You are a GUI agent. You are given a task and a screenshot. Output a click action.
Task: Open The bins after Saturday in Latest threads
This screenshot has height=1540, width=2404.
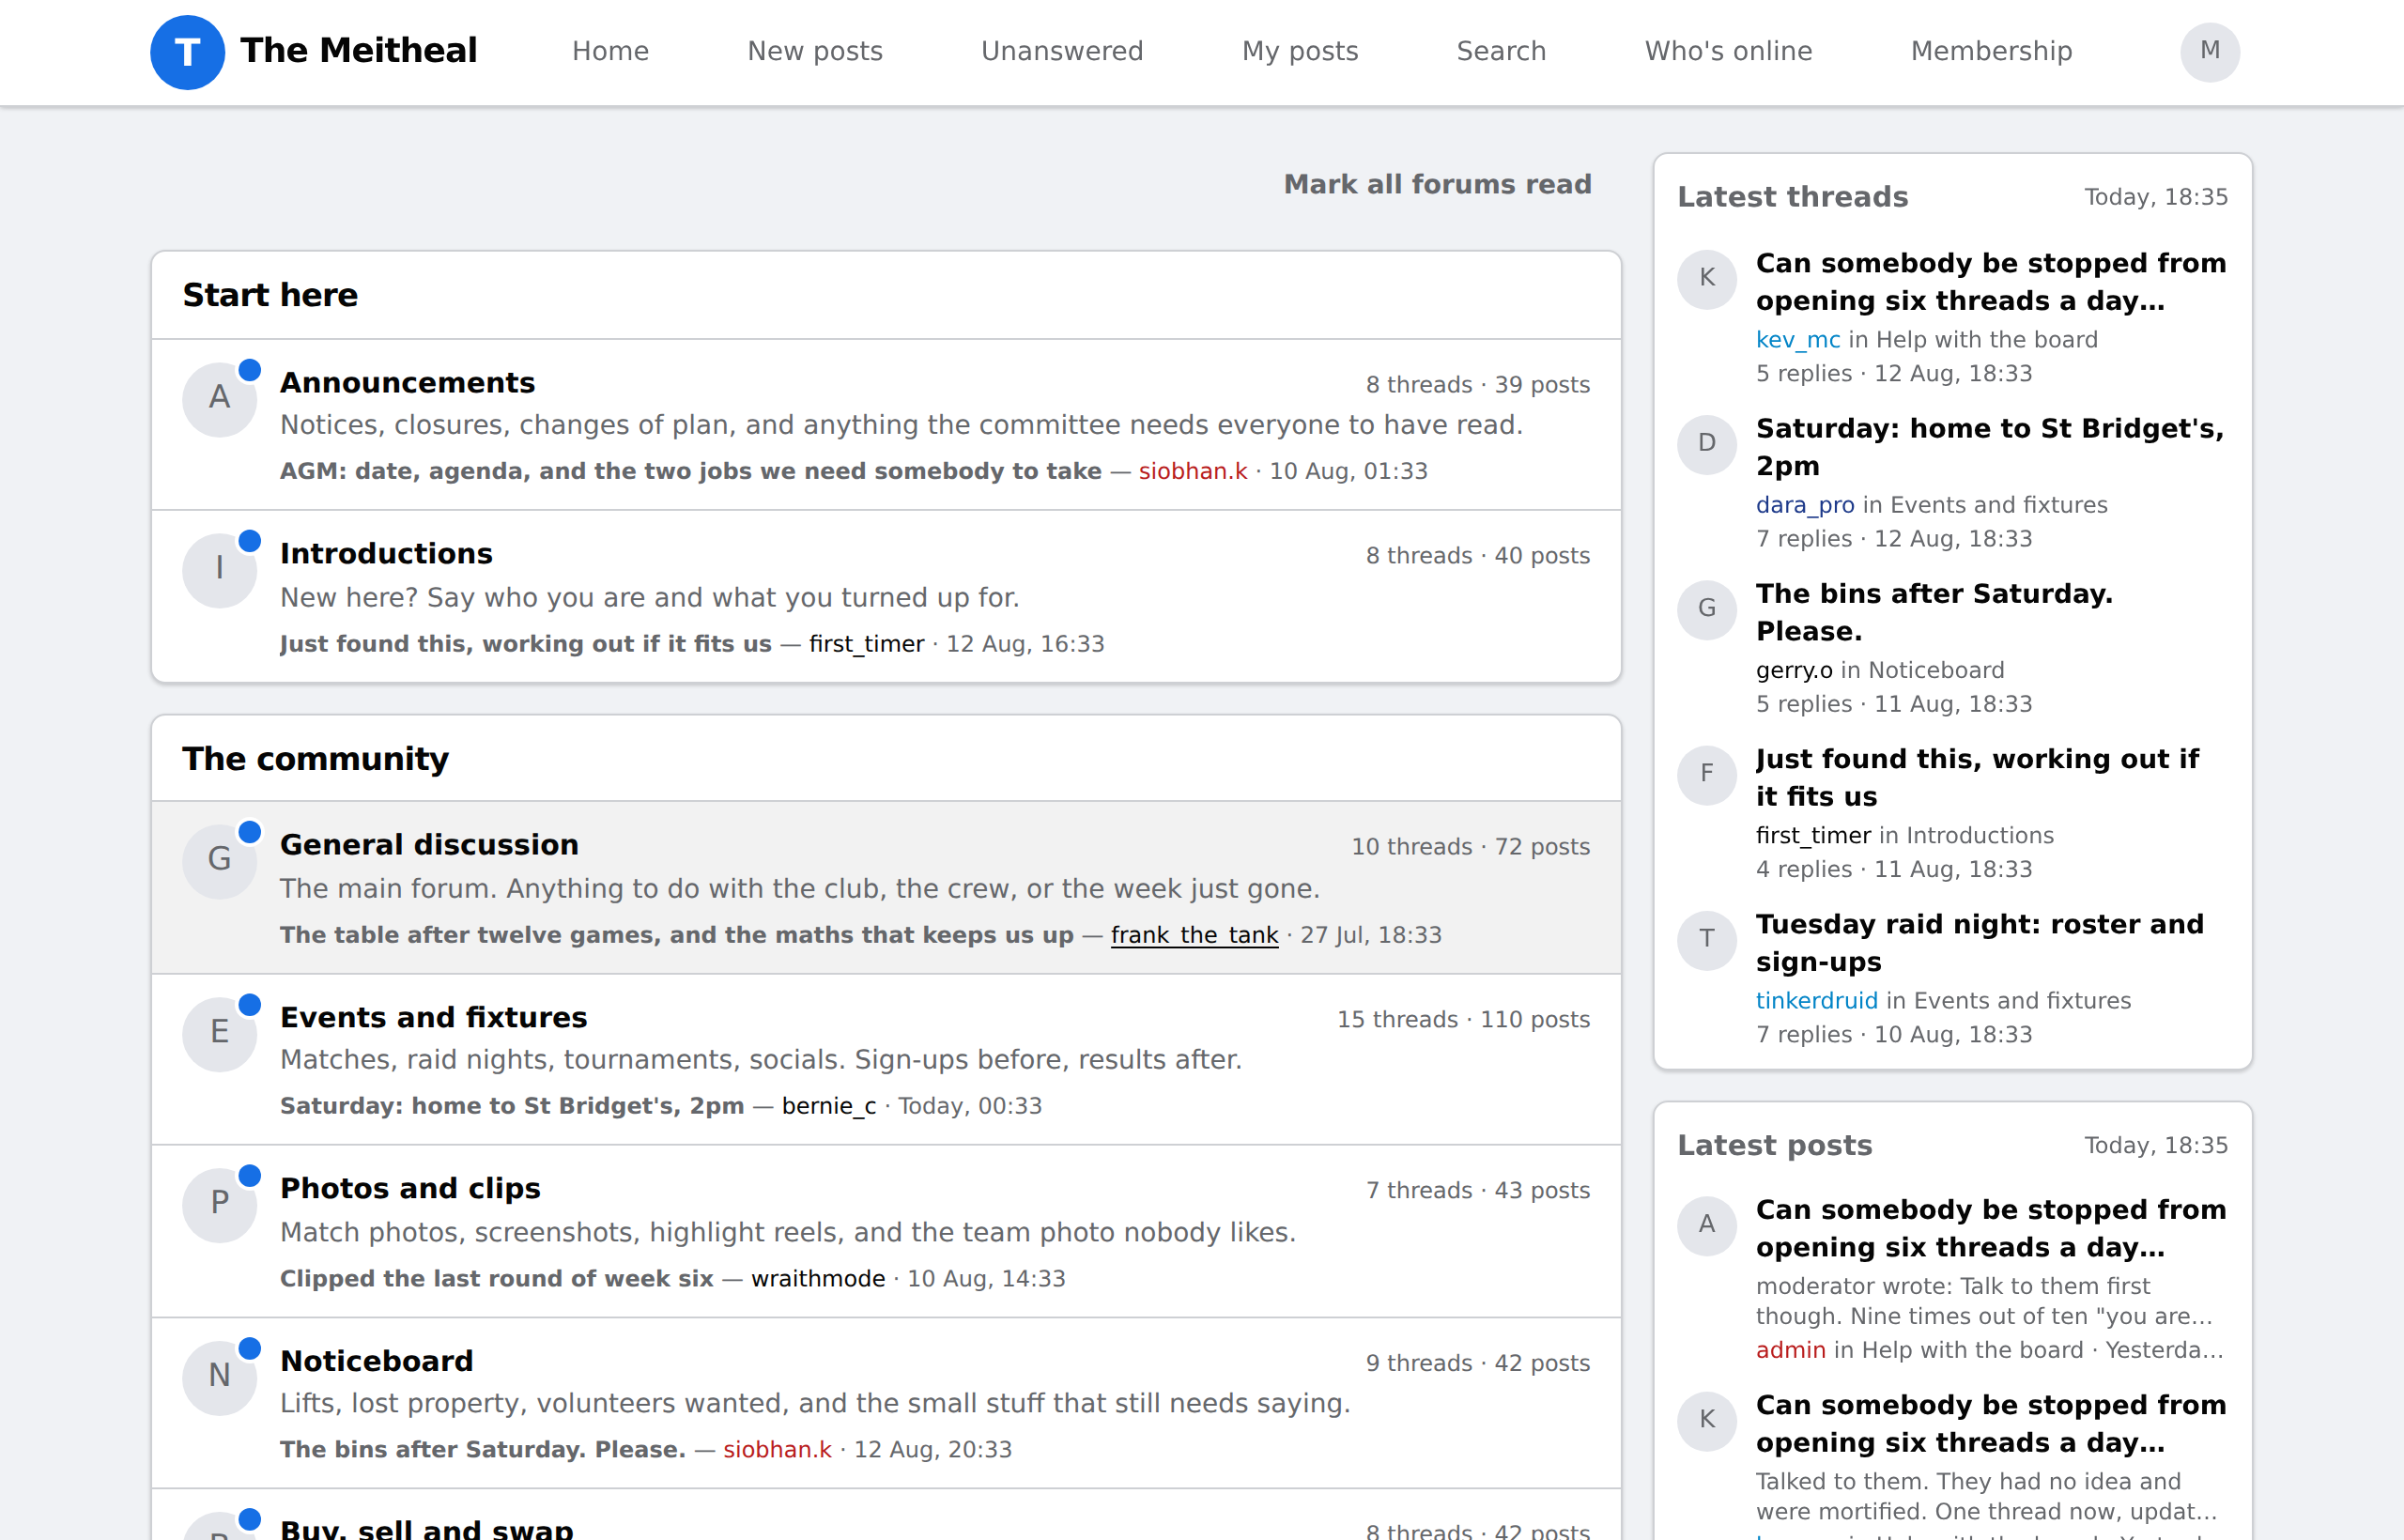1934,612
